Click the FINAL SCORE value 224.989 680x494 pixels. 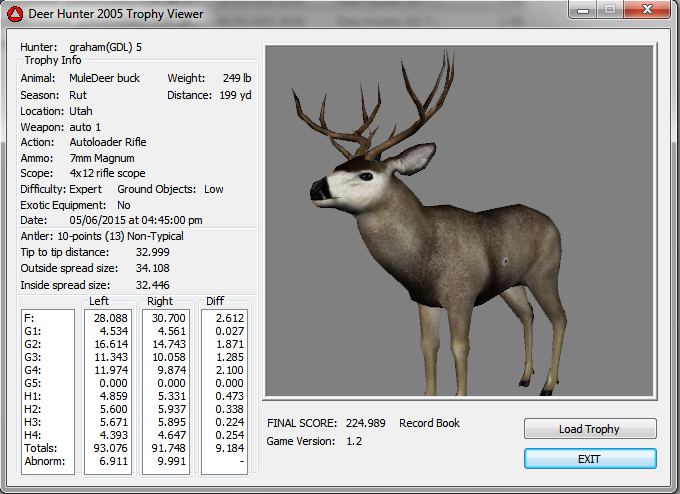pyautogui.click(x=366, y=423)
